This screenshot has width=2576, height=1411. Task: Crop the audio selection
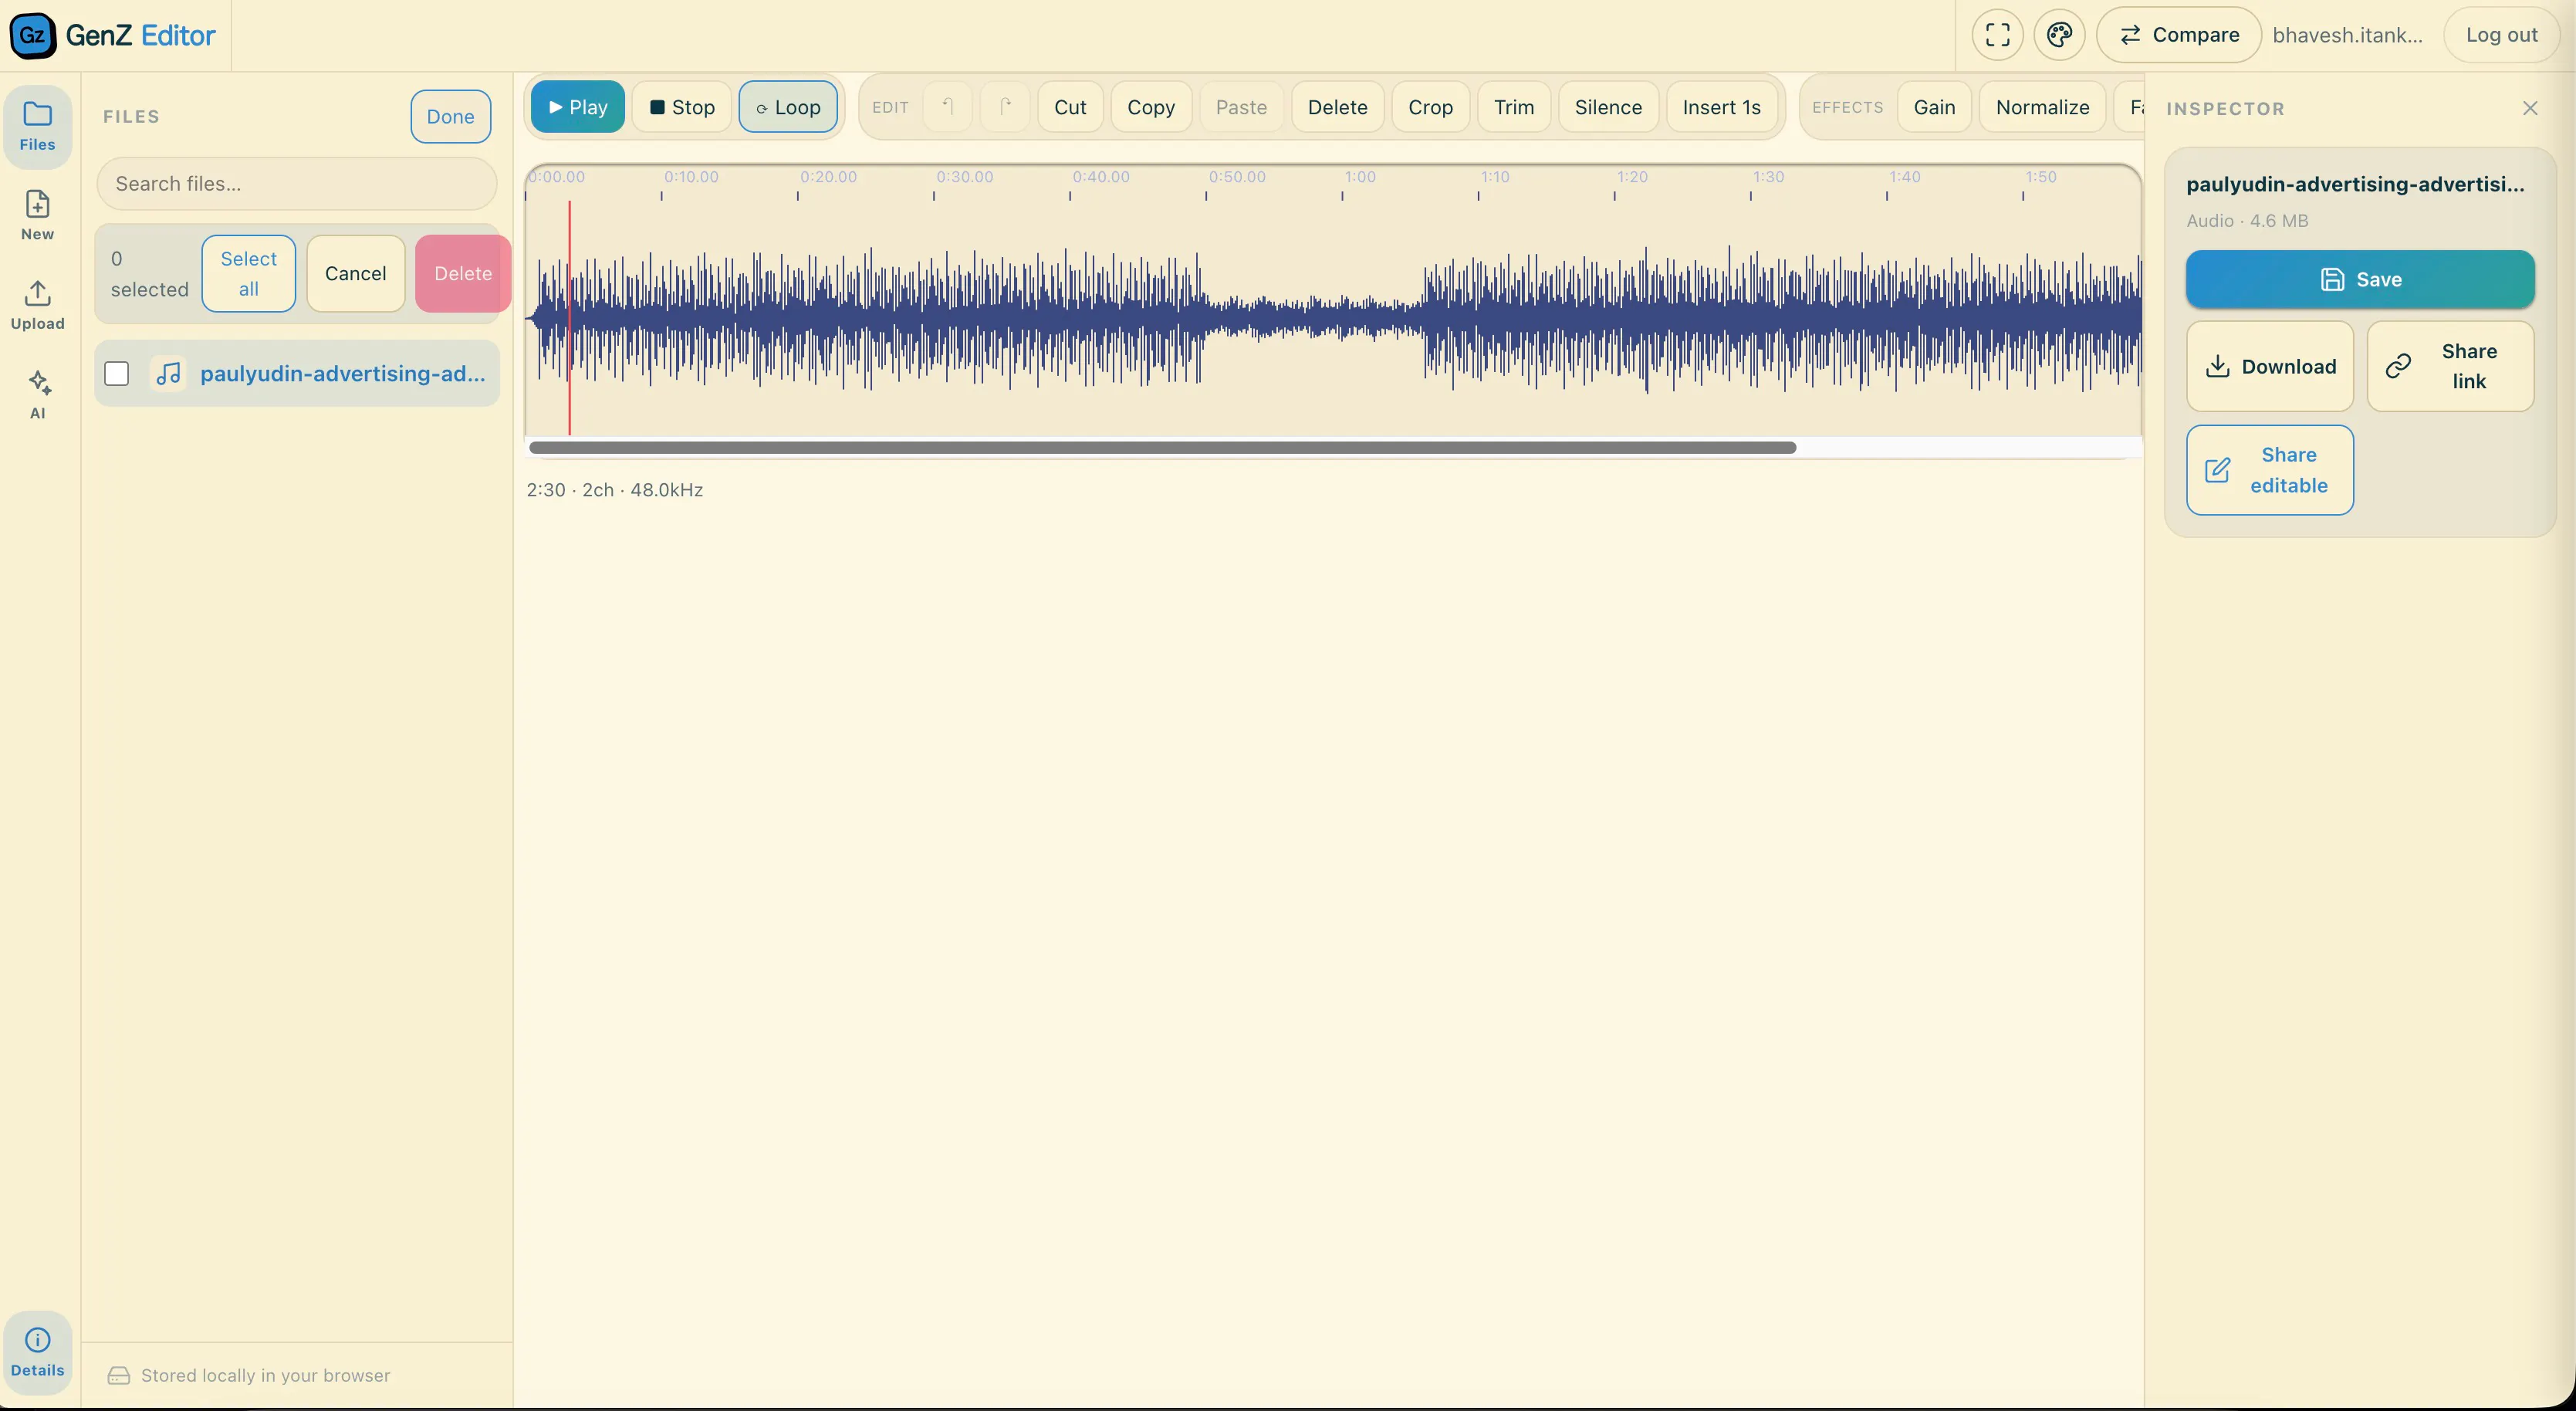tap(1430, 107)
